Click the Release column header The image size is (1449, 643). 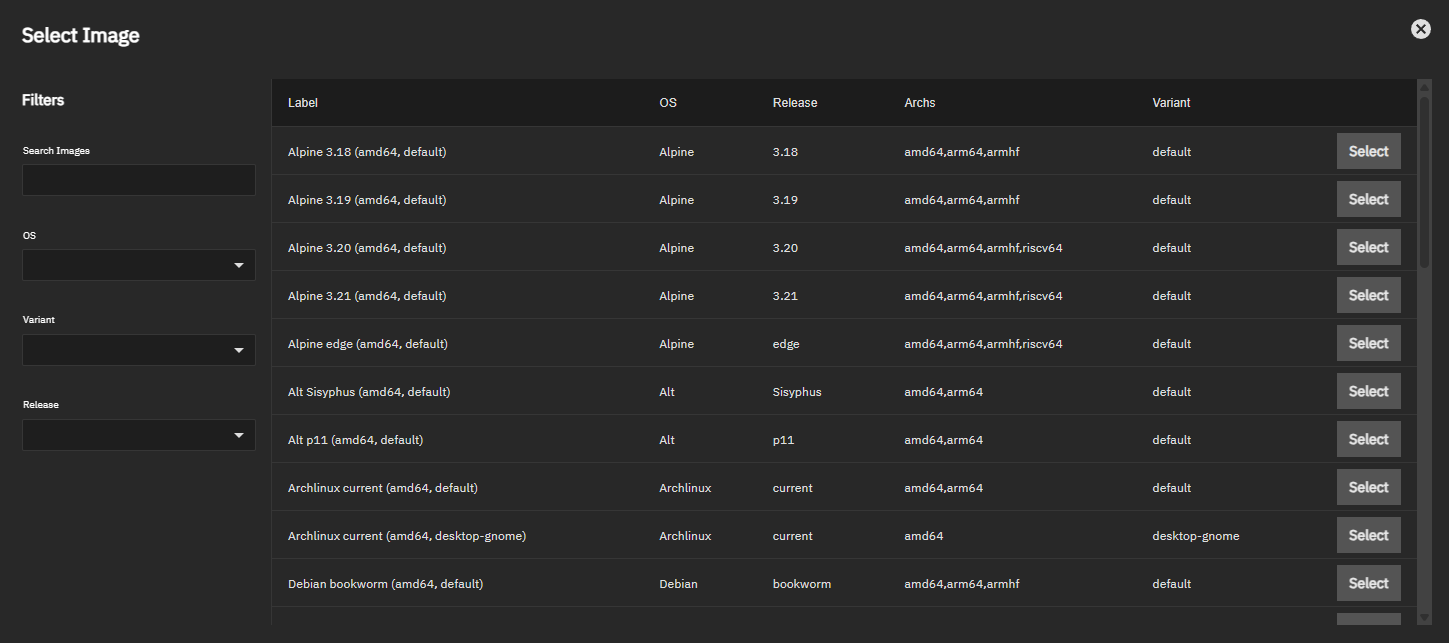pos(794,103)
